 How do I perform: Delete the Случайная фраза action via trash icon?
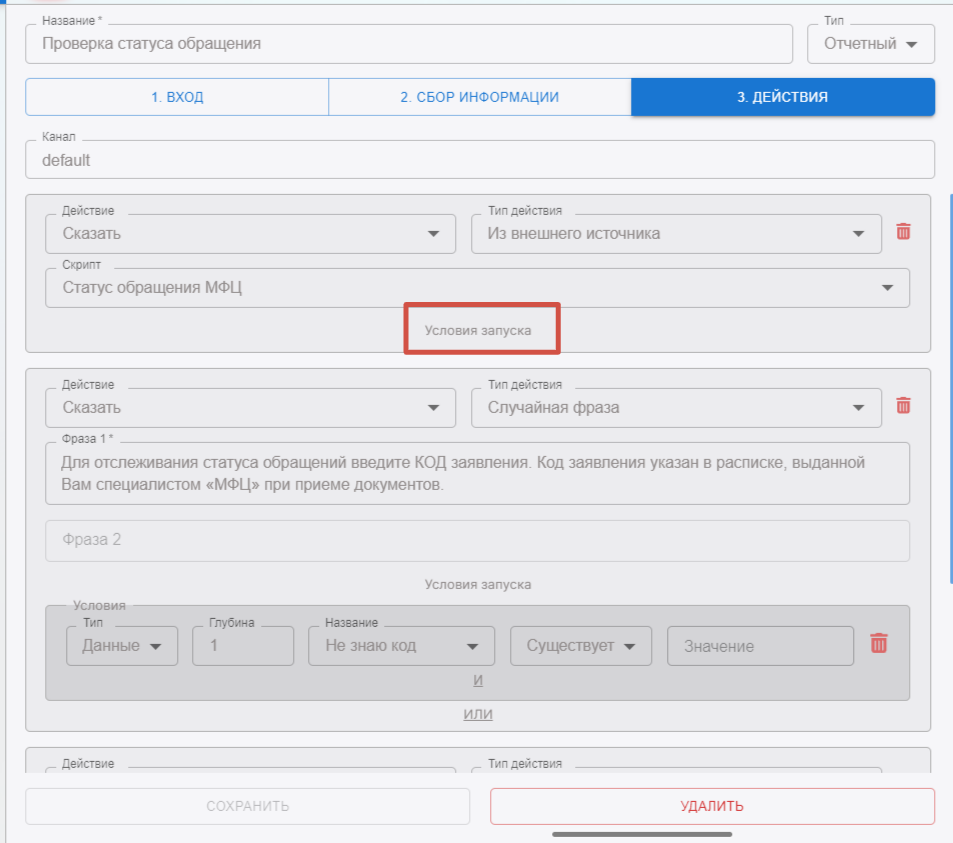coord(903,406)
